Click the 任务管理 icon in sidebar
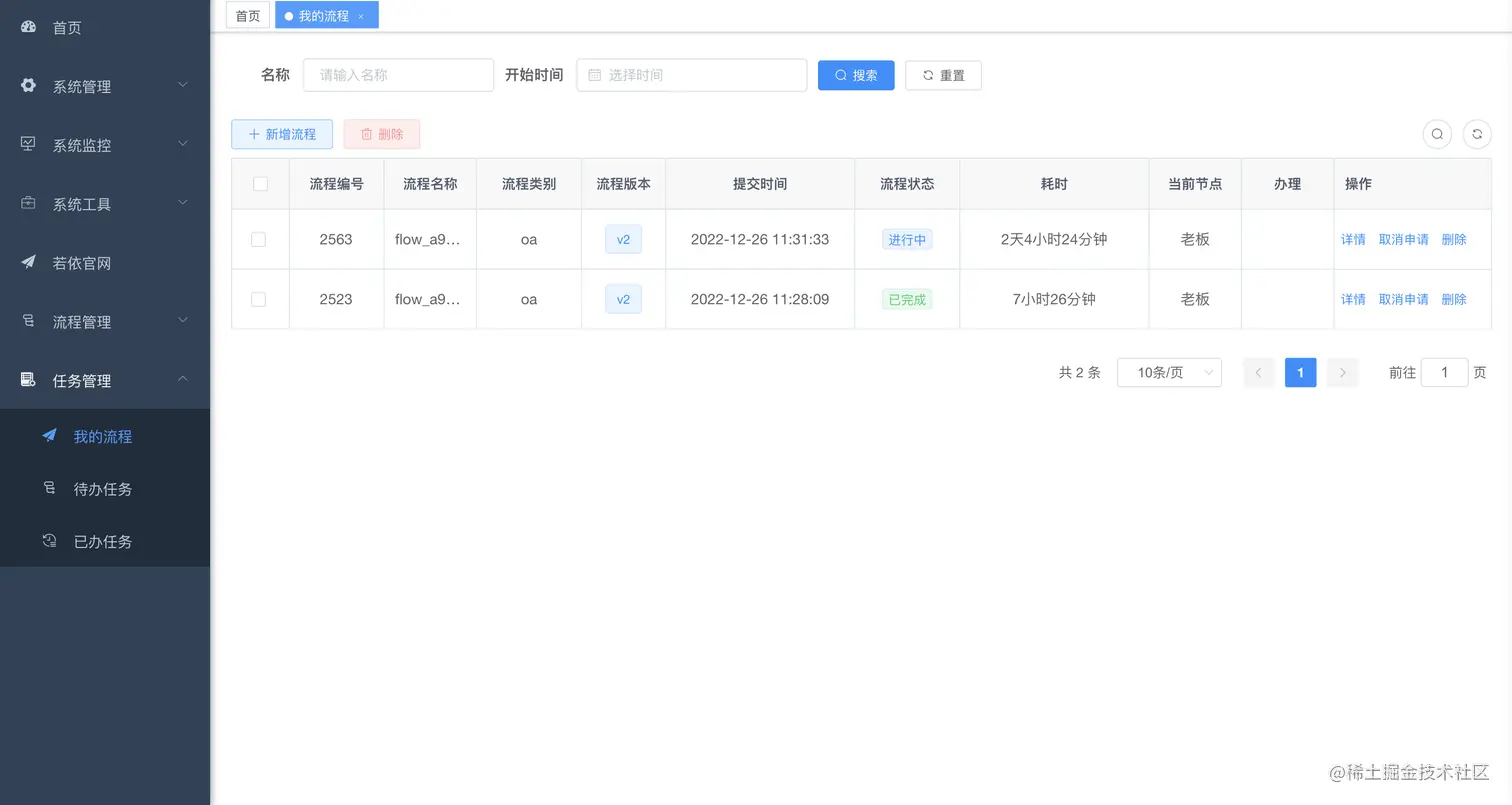Screen dimensions: 1512x805 point(29,380)
